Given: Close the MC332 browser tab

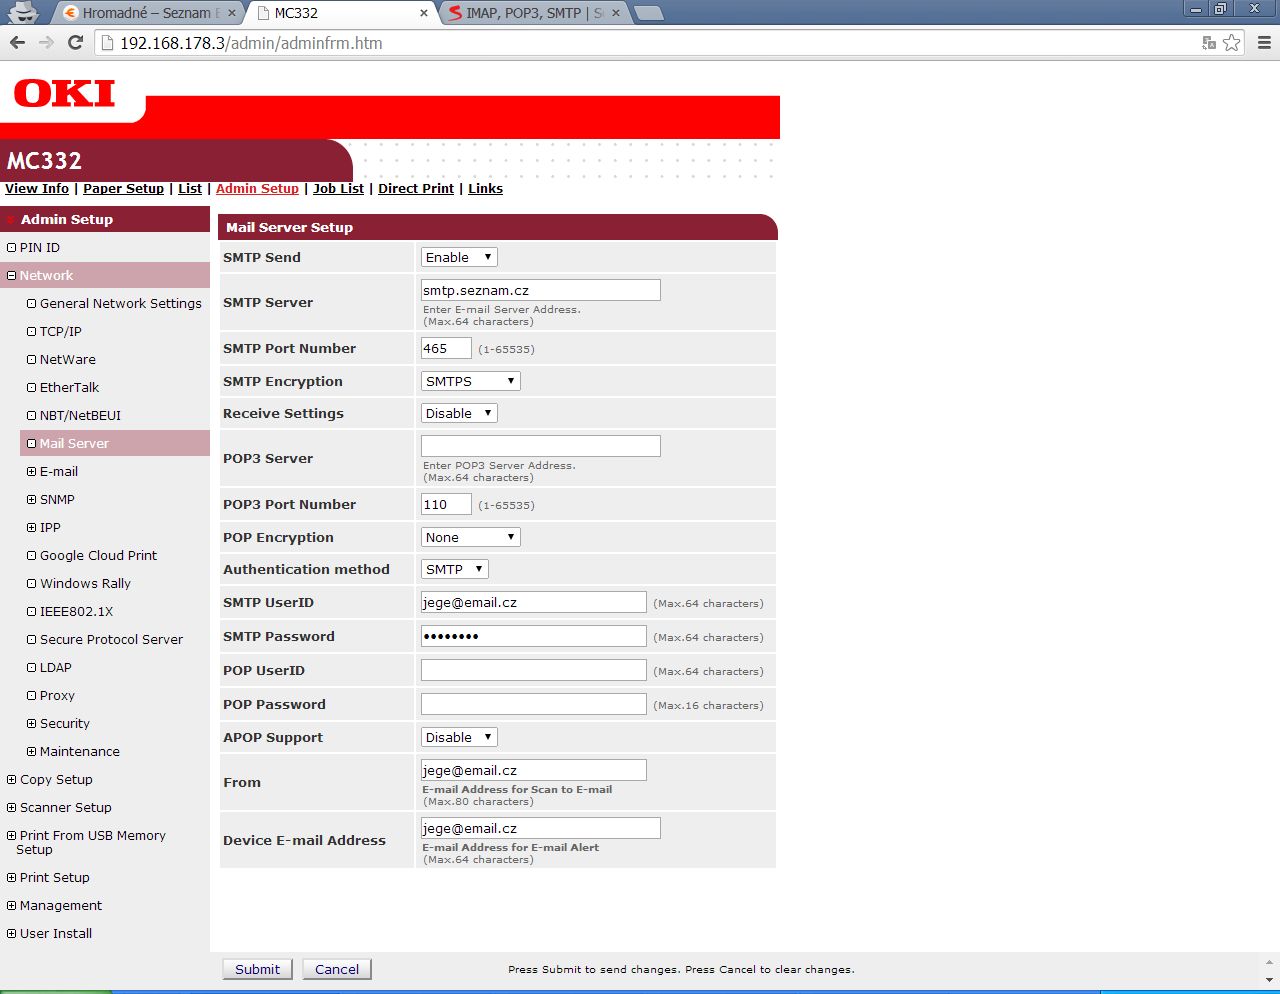Looking at the screenshot, I should (x=424, y=13).
